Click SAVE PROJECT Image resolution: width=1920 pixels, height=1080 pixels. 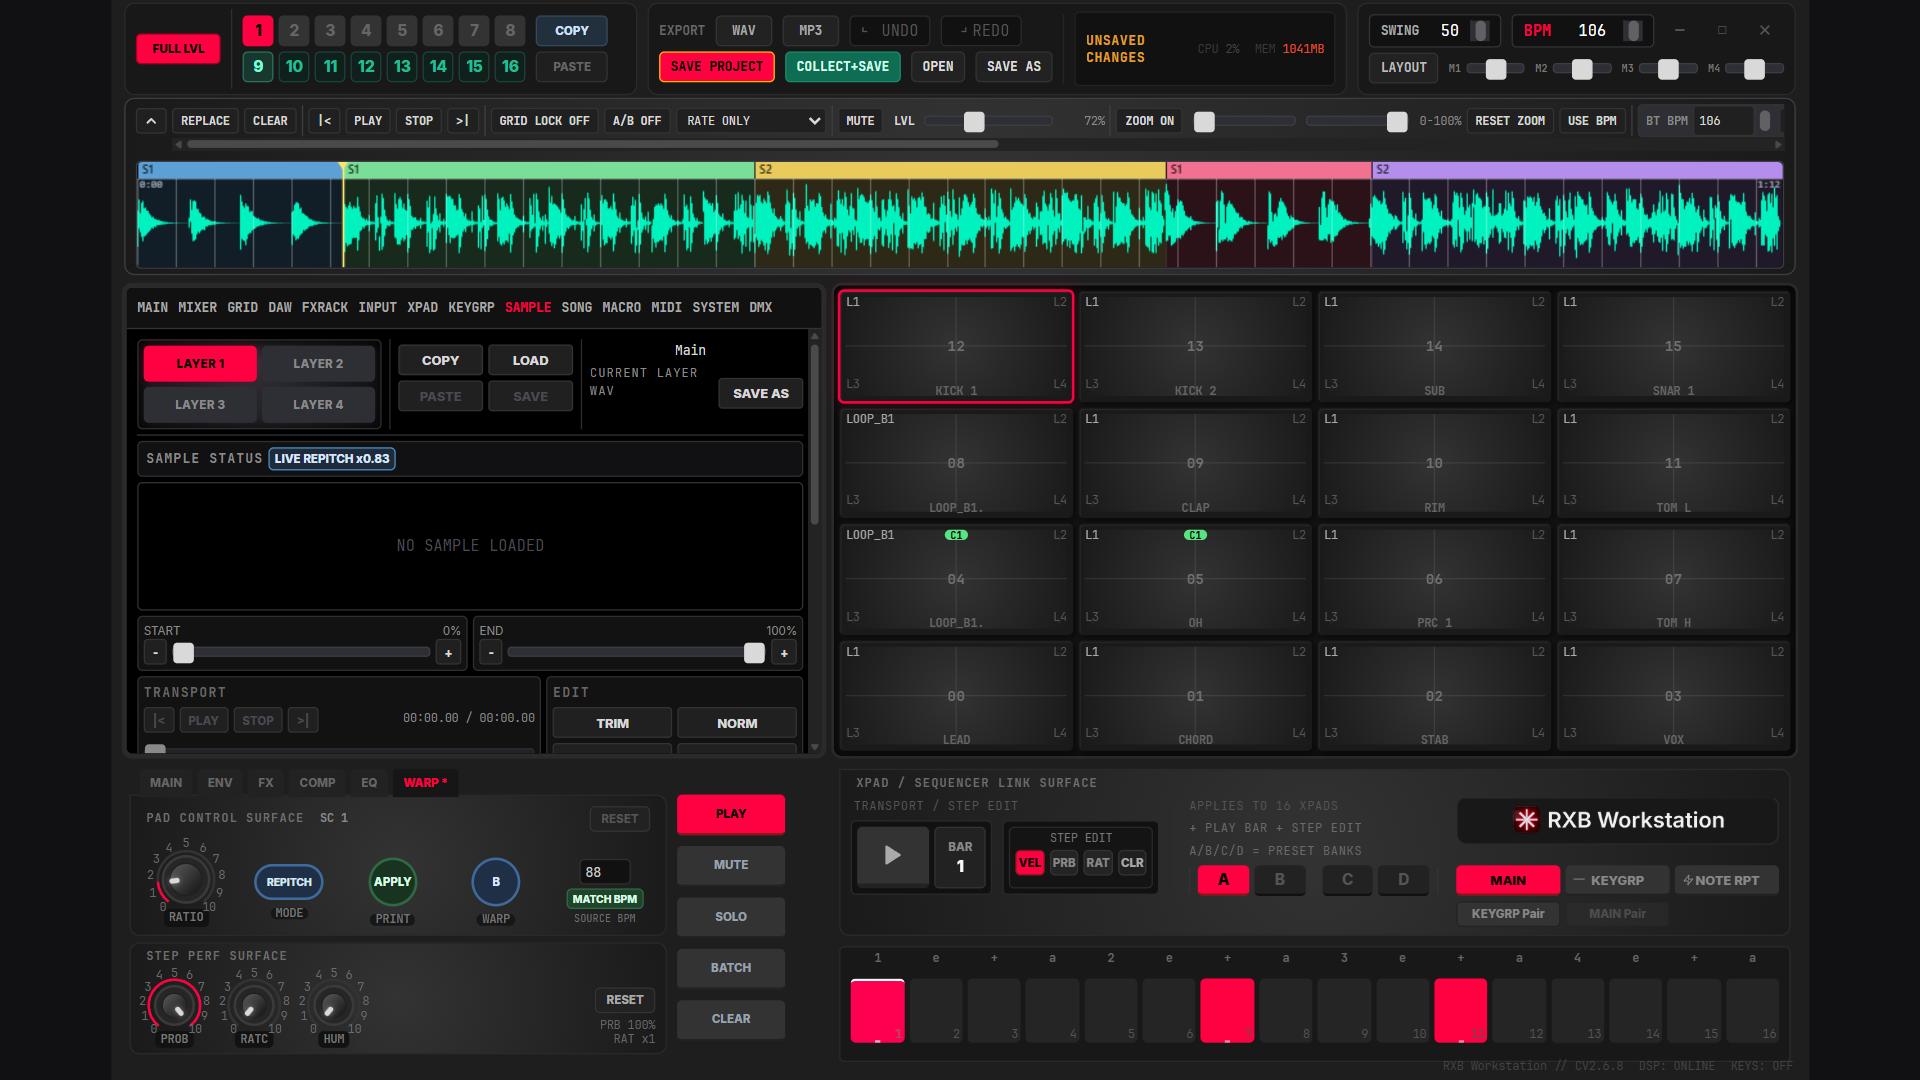click(x=716, y=67)
